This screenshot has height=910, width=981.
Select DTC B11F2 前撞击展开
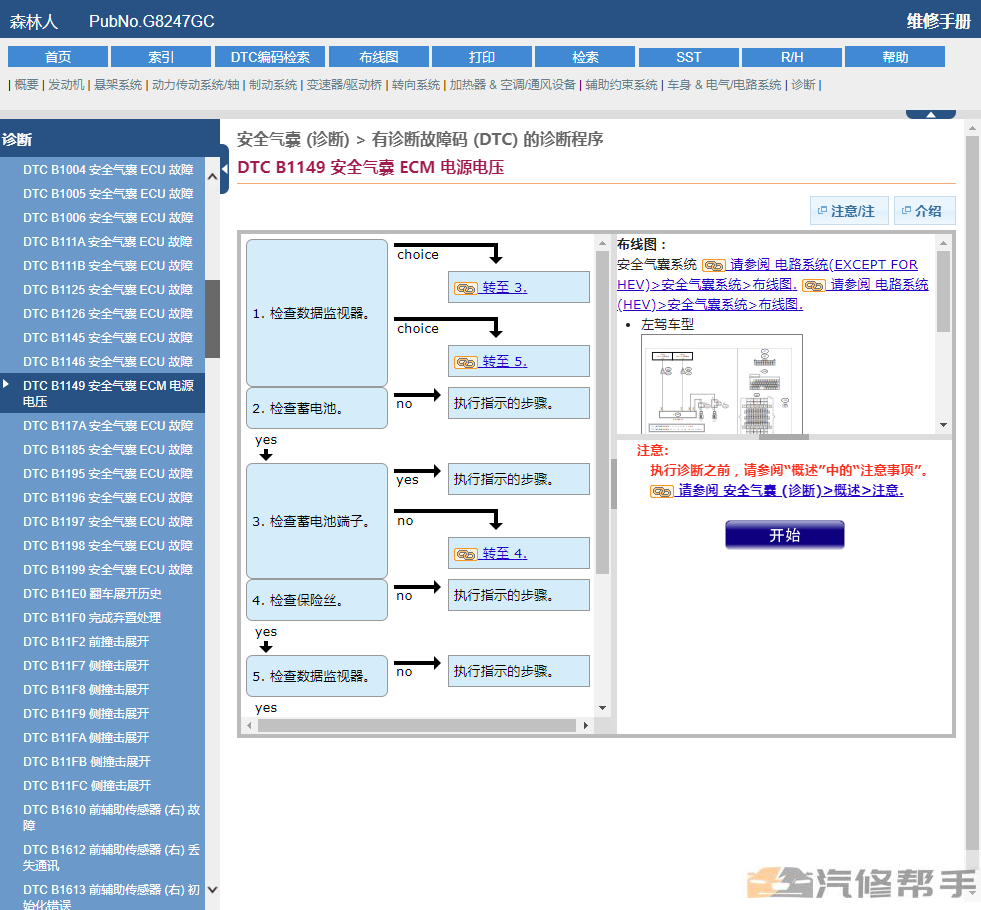86,642
